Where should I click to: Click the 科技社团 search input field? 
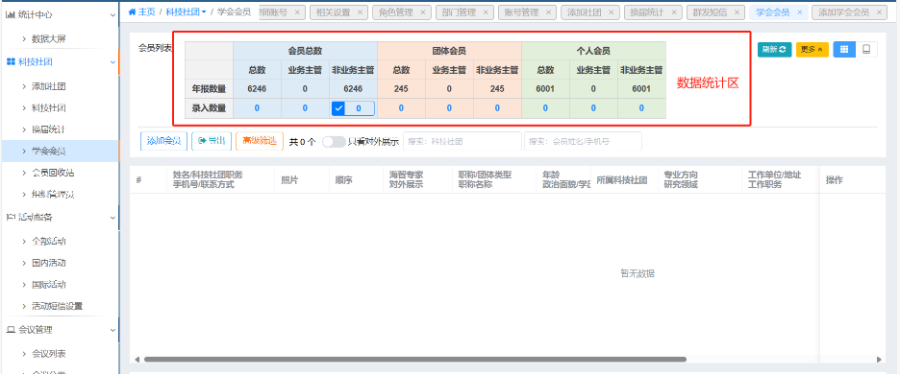pos(462,141)
